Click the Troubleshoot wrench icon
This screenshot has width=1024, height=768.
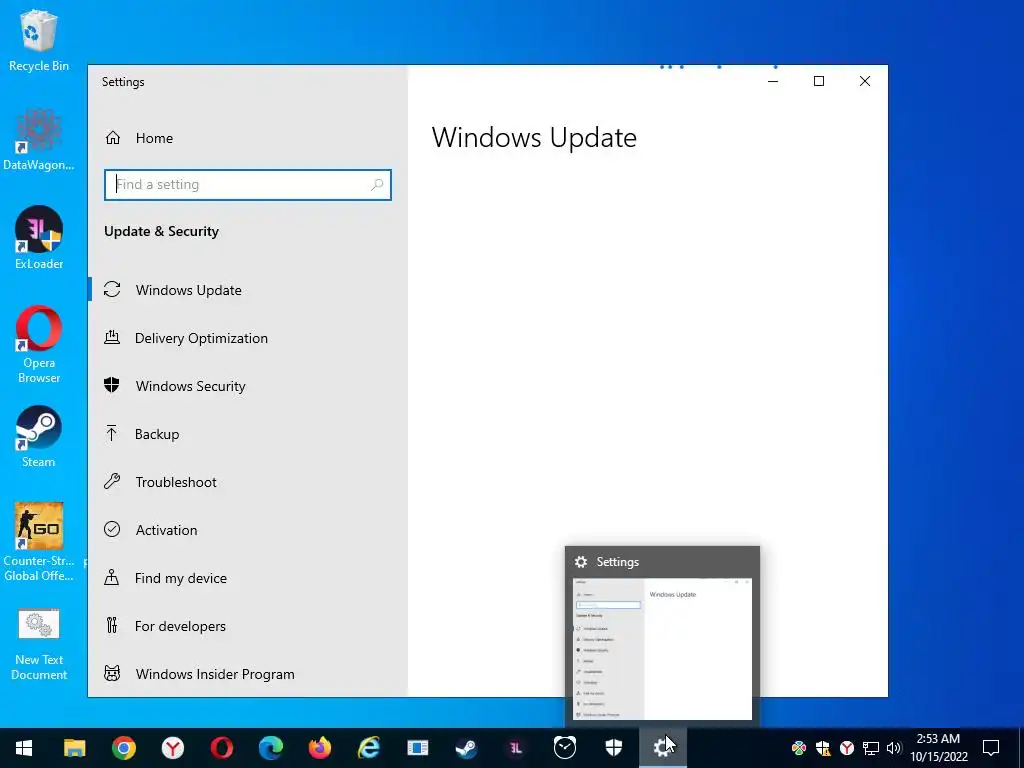(112, 481)
